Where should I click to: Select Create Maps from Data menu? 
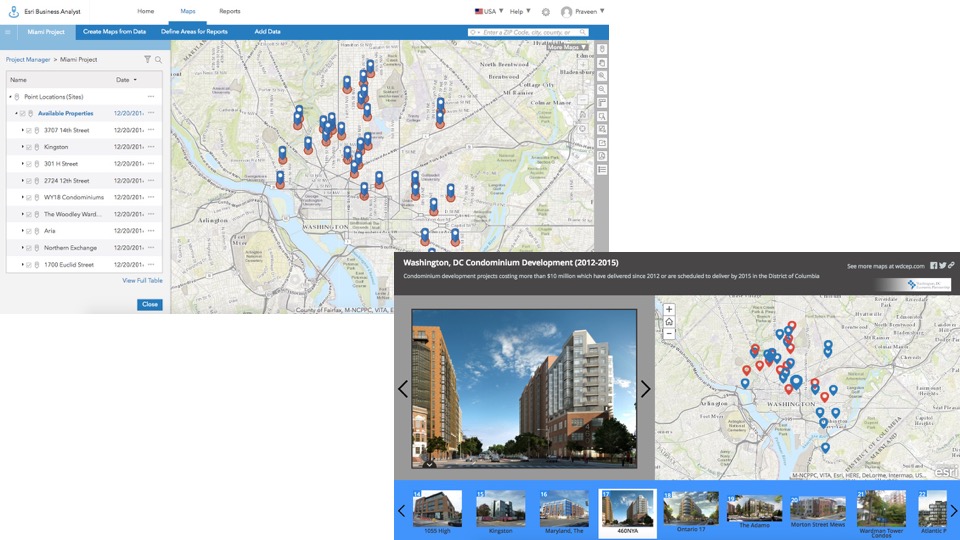pyautogui.click(x=114, y=32)
